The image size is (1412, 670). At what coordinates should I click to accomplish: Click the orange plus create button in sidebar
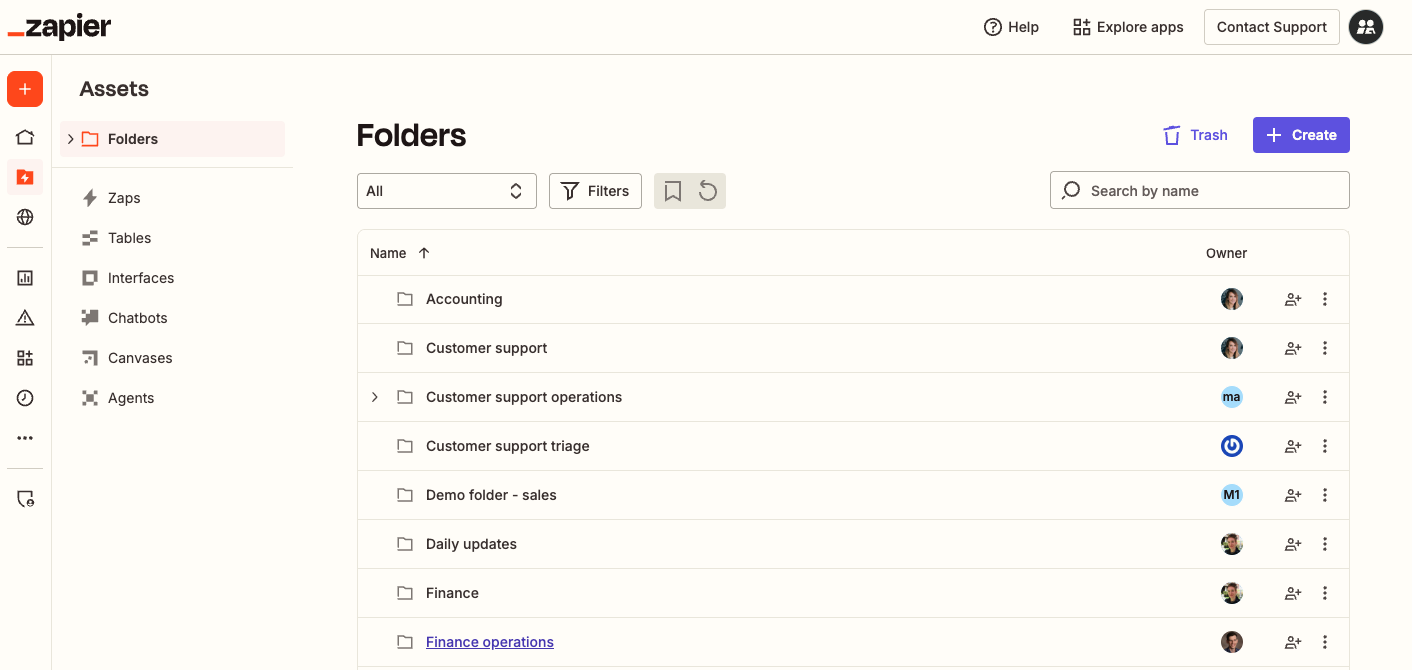(x=25, y=89)
